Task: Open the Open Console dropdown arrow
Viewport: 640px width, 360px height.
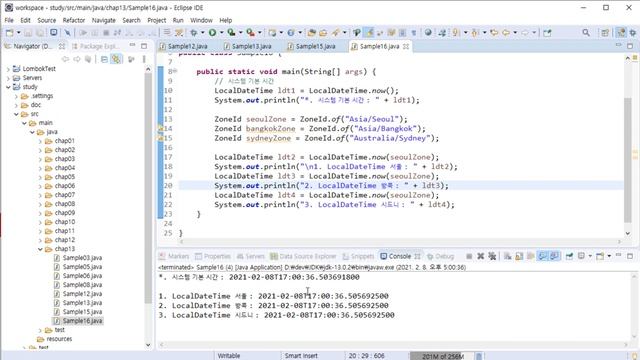Action: (x=609, y=256)
